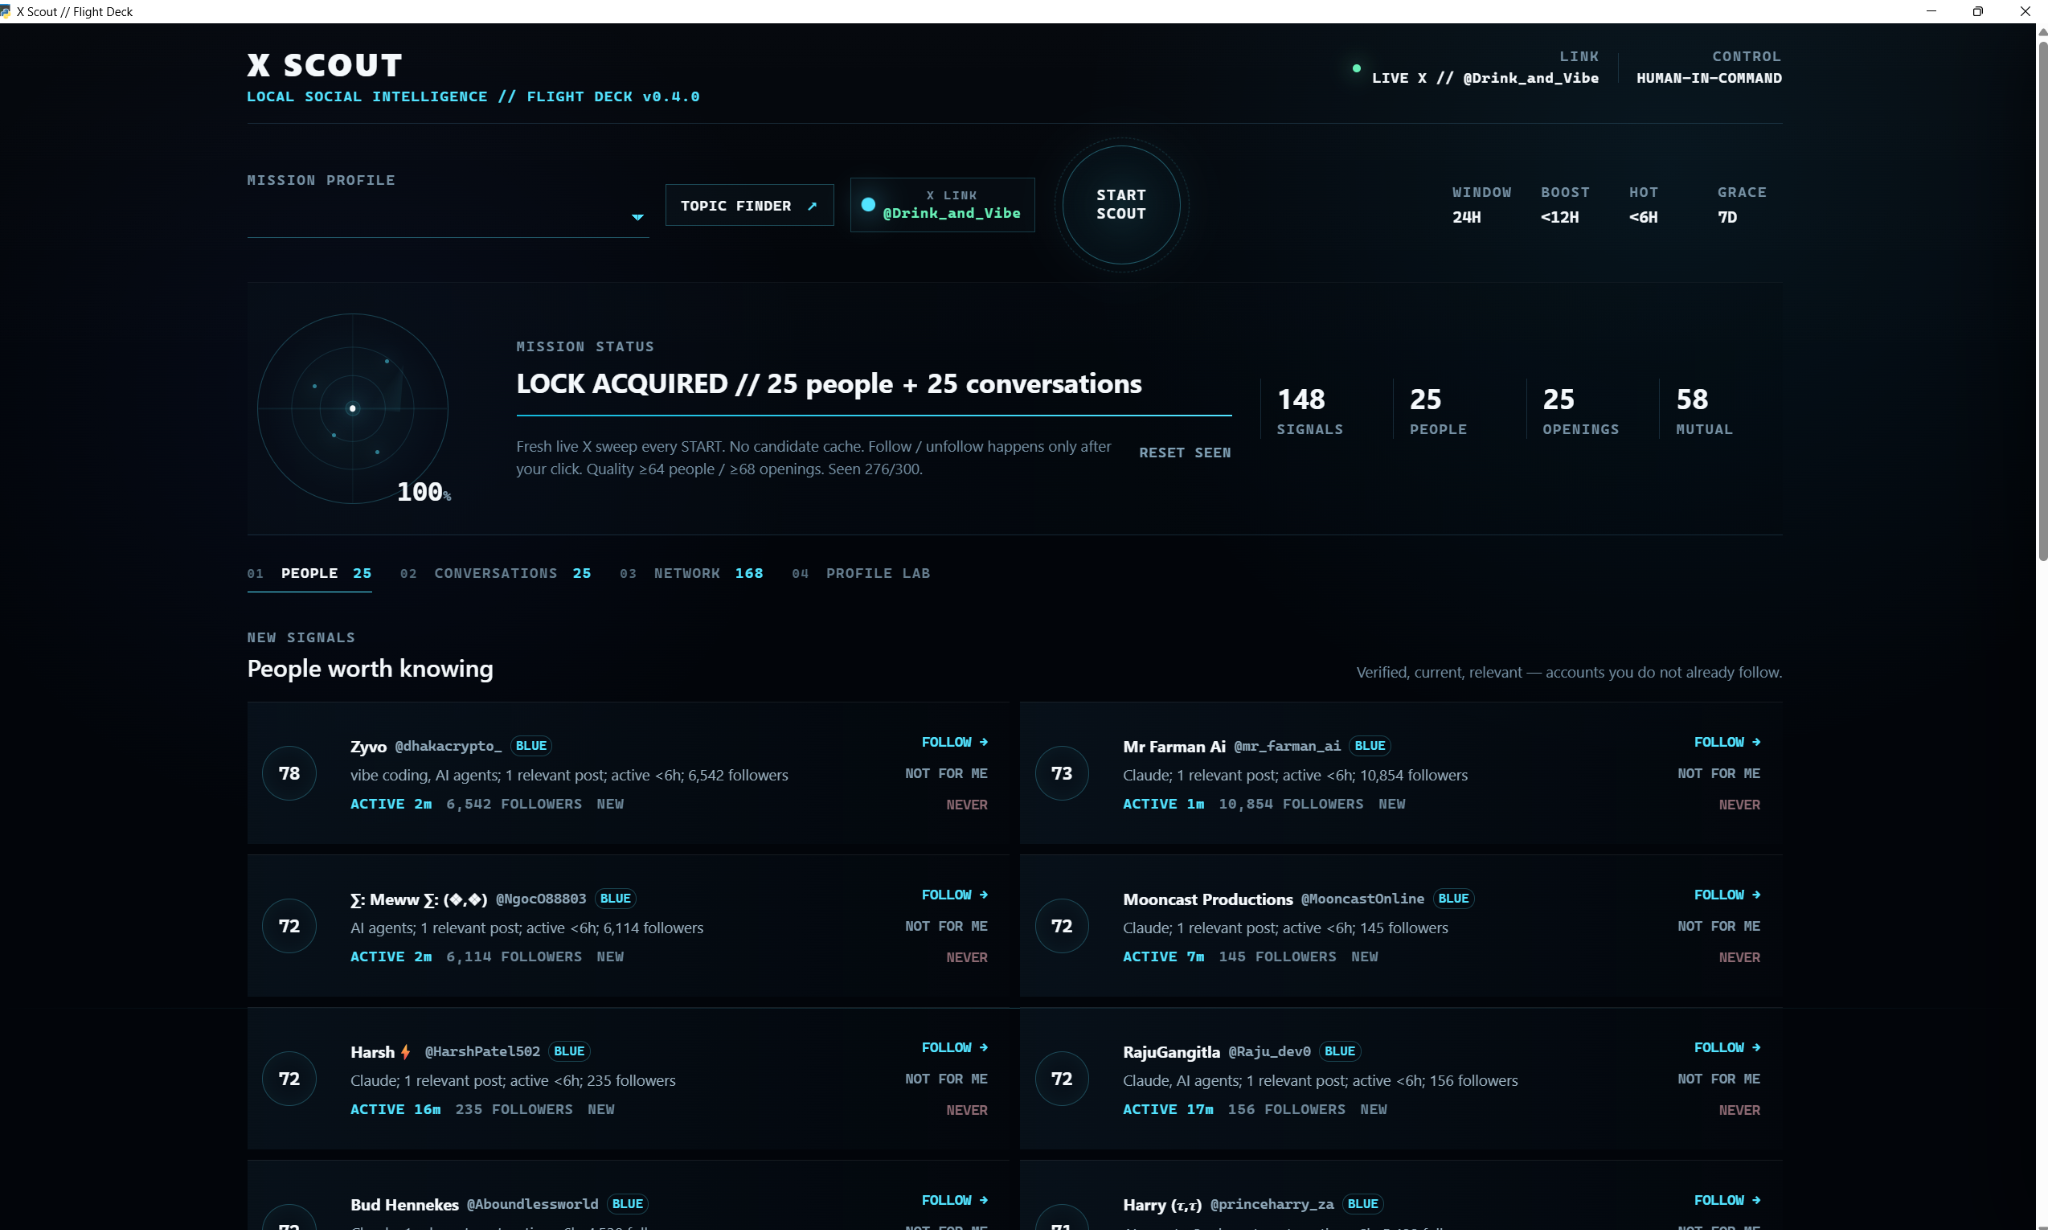Follow Harry @princeharry_za

pos(1727,1200)
